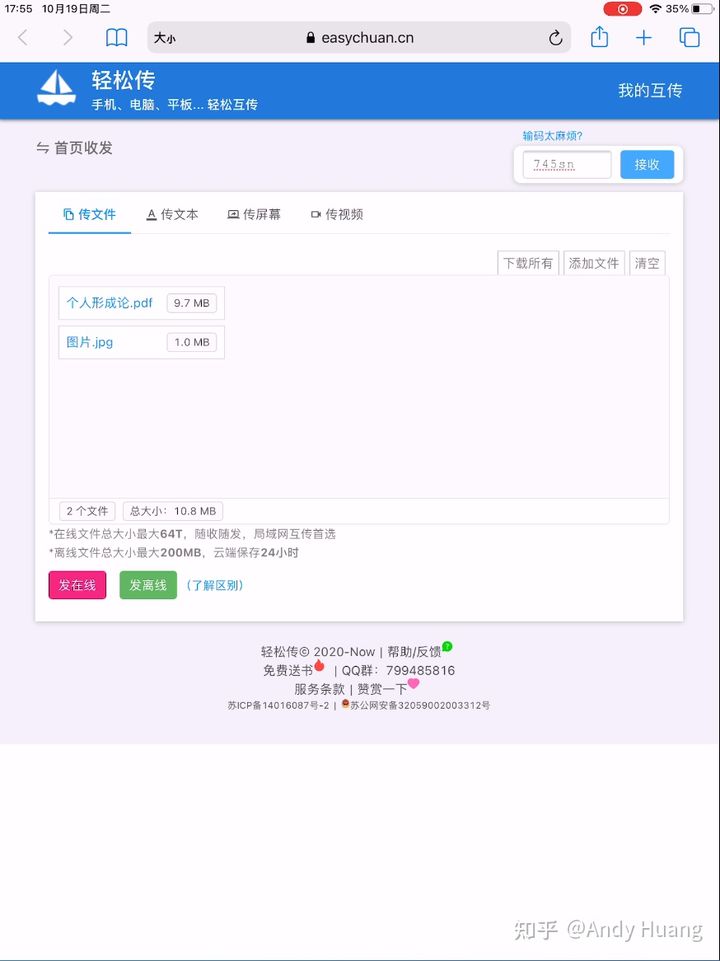Go forward with Safari's forward arrow
The width and height of the screenshot is (720, 961).
point(67,38)
